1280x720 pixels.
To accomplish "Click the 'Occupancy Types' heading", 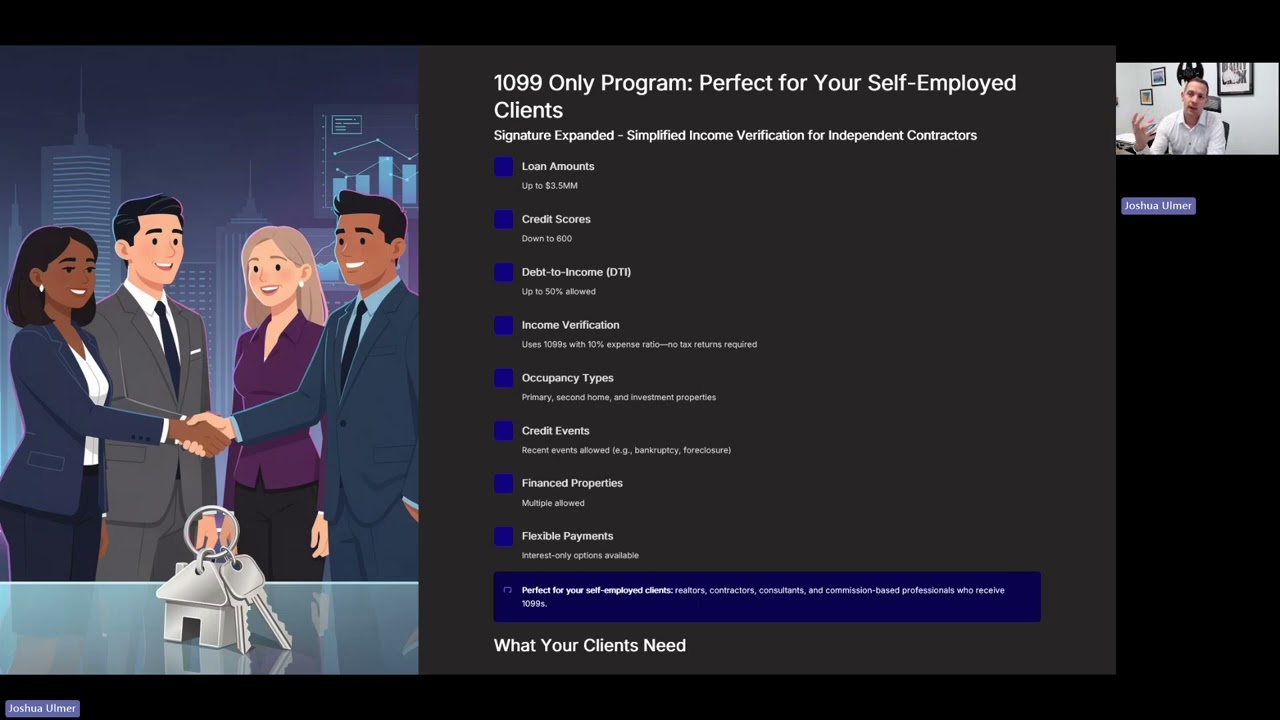I will [567, 378].
